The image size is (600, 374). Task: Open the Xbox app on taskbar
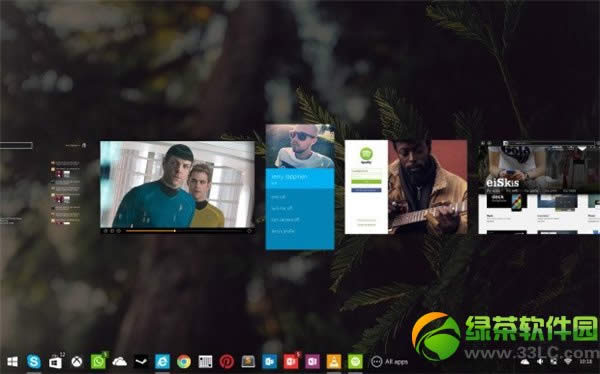tap(77, 362)
